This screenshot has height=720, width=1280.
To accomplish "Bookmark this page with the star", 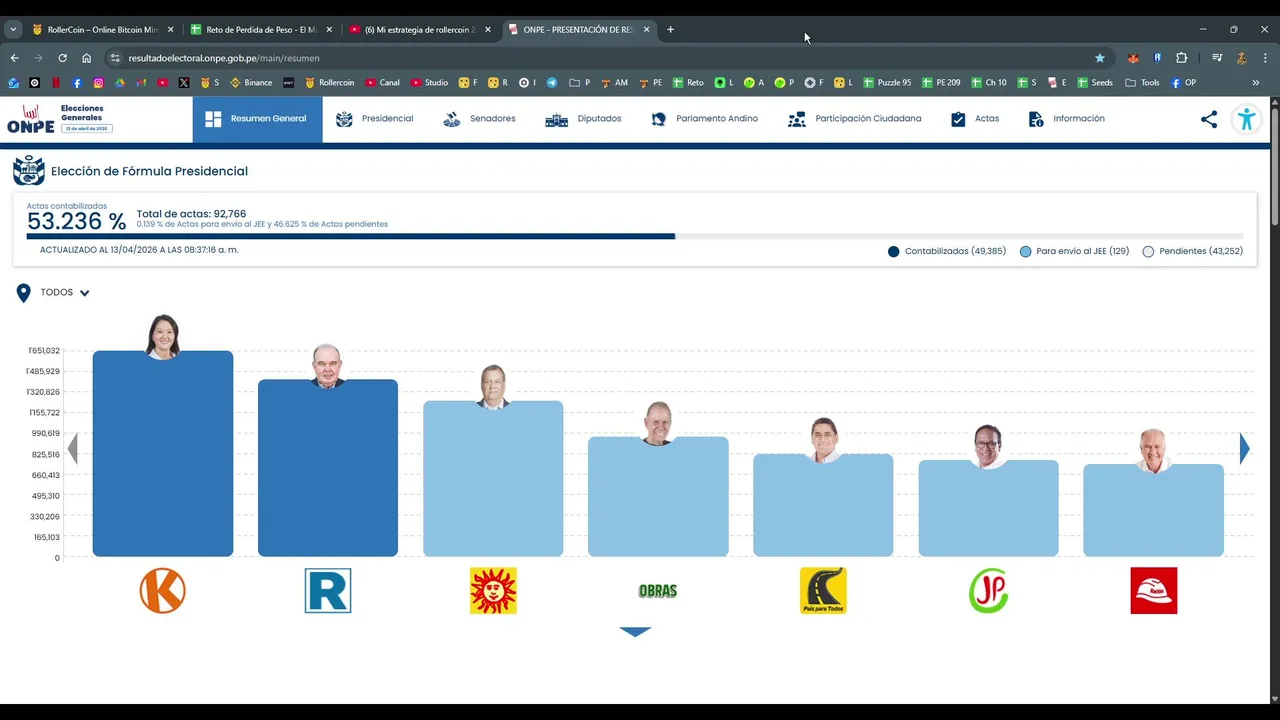I will [1100, 58].
